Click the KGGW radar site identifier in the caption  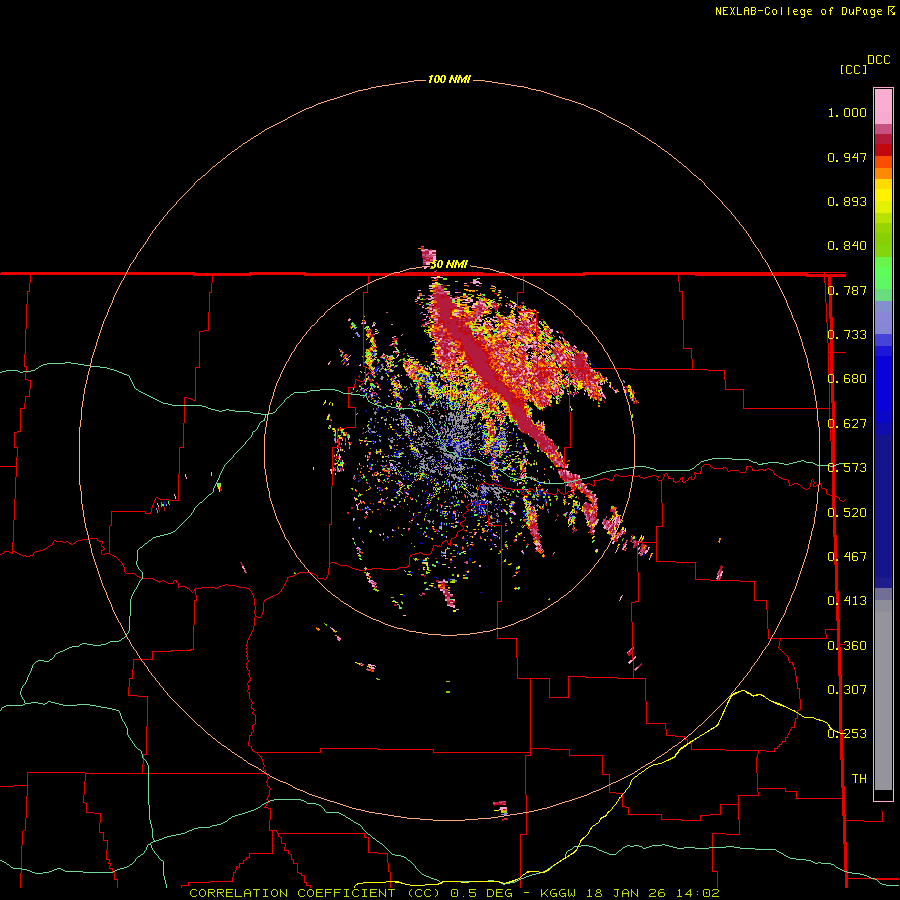(x=558, y=893)
